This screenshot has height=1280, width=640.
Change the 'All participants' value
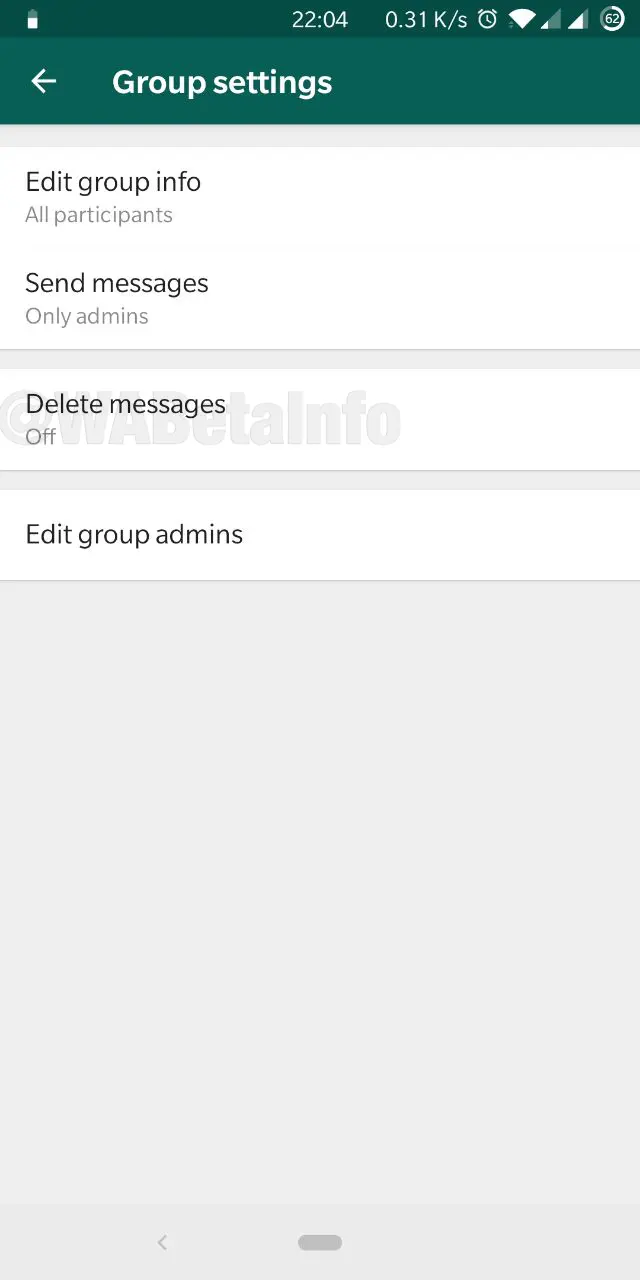[99, 215]
